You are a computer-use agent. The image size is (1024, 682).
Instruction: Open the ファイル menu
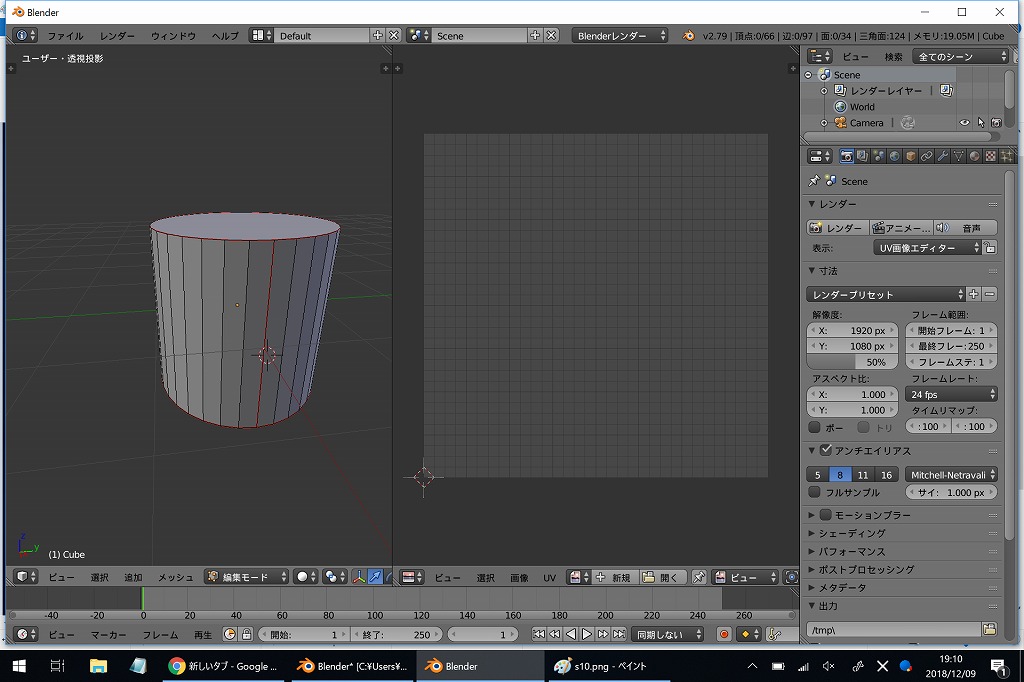[x=65, y=35]
